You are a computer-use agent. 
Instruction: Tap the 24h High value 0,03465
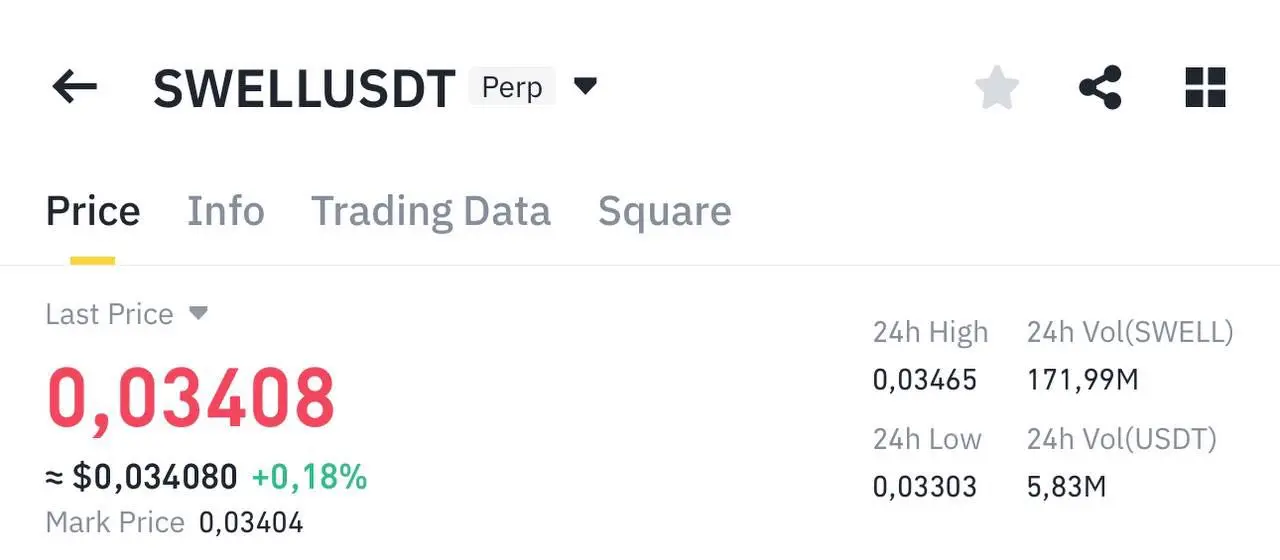(925, 380)
